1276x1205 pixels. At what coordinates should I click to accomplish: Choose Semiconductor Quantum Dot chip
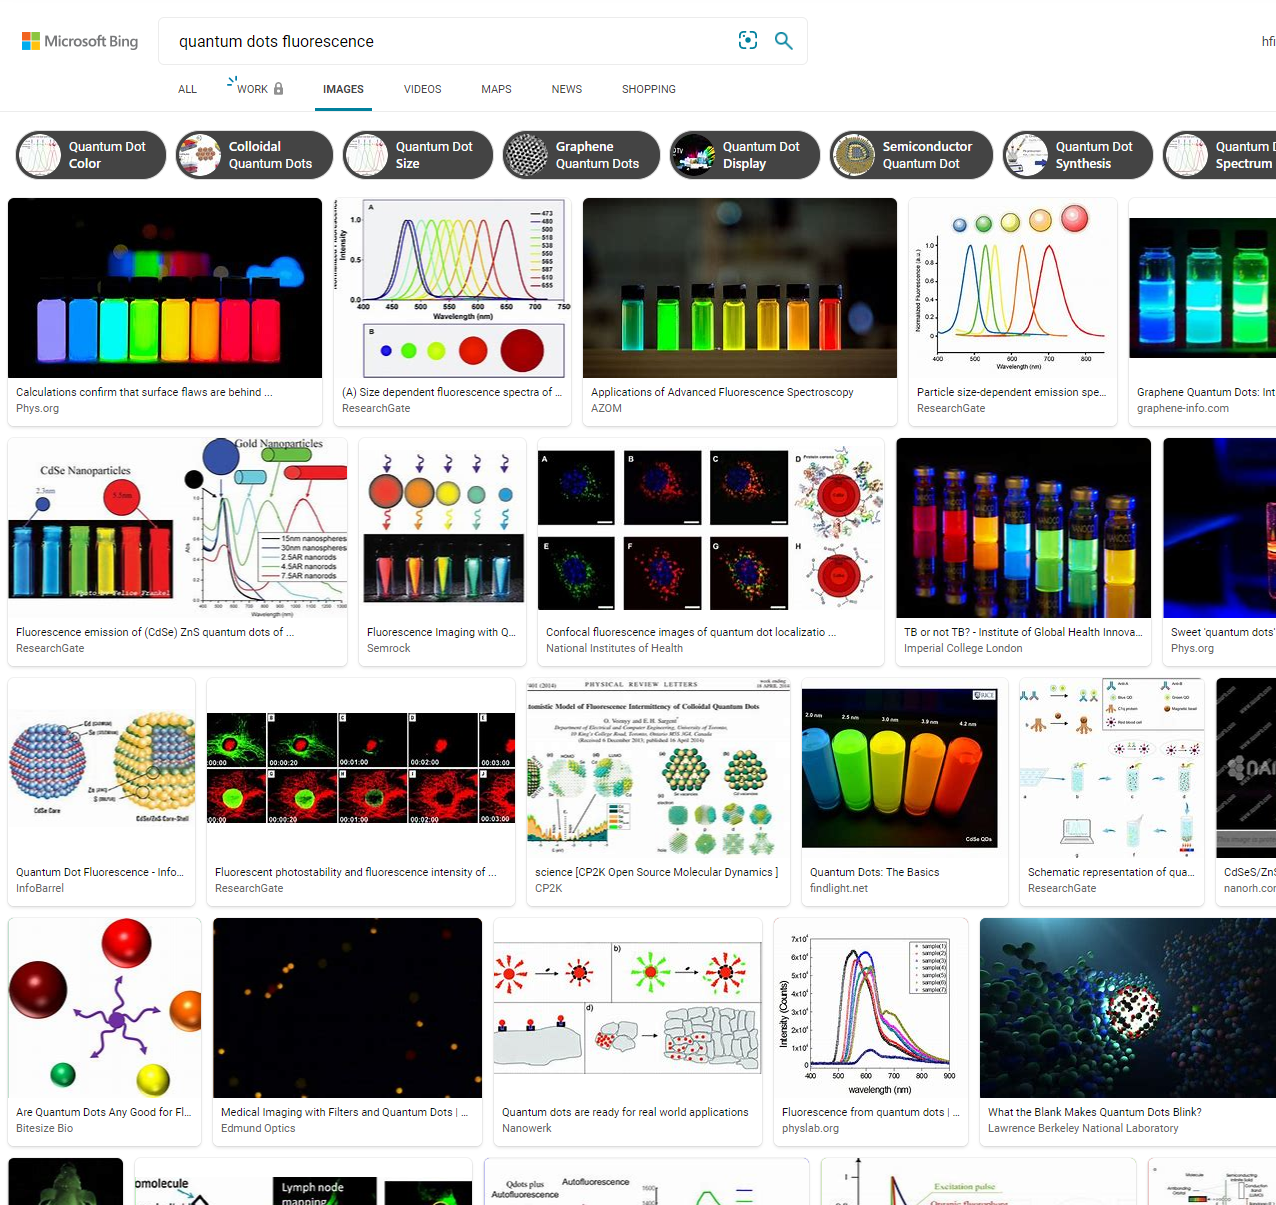coord(911,155)
